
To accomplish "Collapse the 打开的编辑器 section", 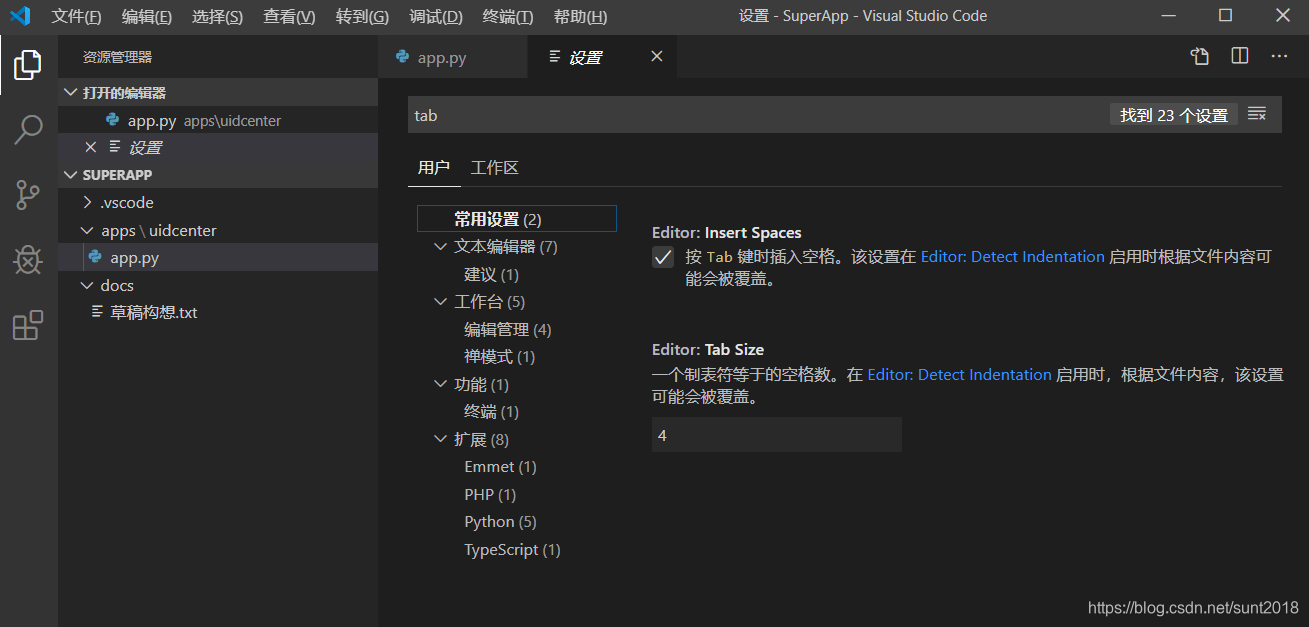I will click(x=70, y=92).
